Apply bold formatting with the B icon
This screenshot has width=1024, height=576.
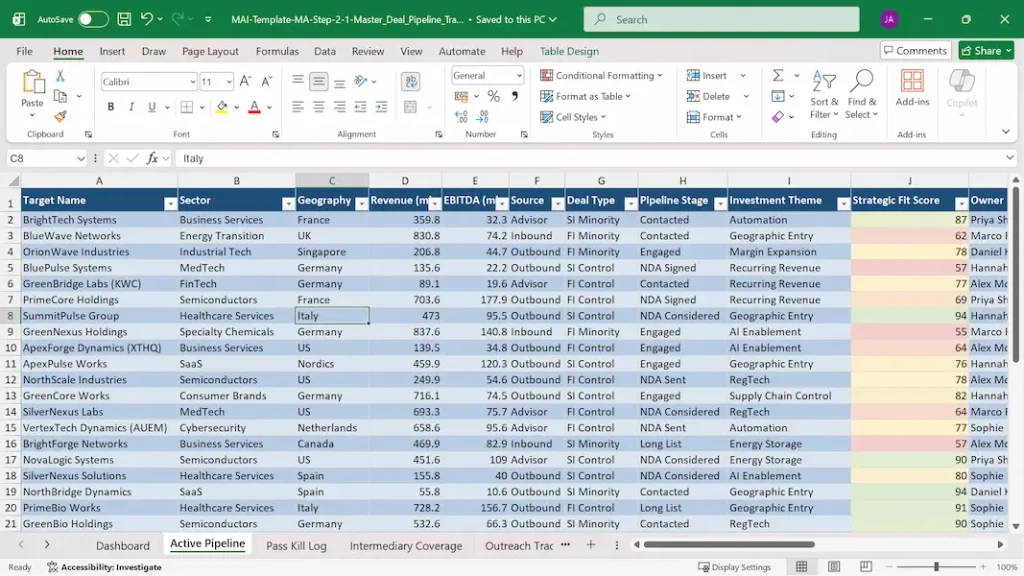pyautogui.click(x=110, y=107)
